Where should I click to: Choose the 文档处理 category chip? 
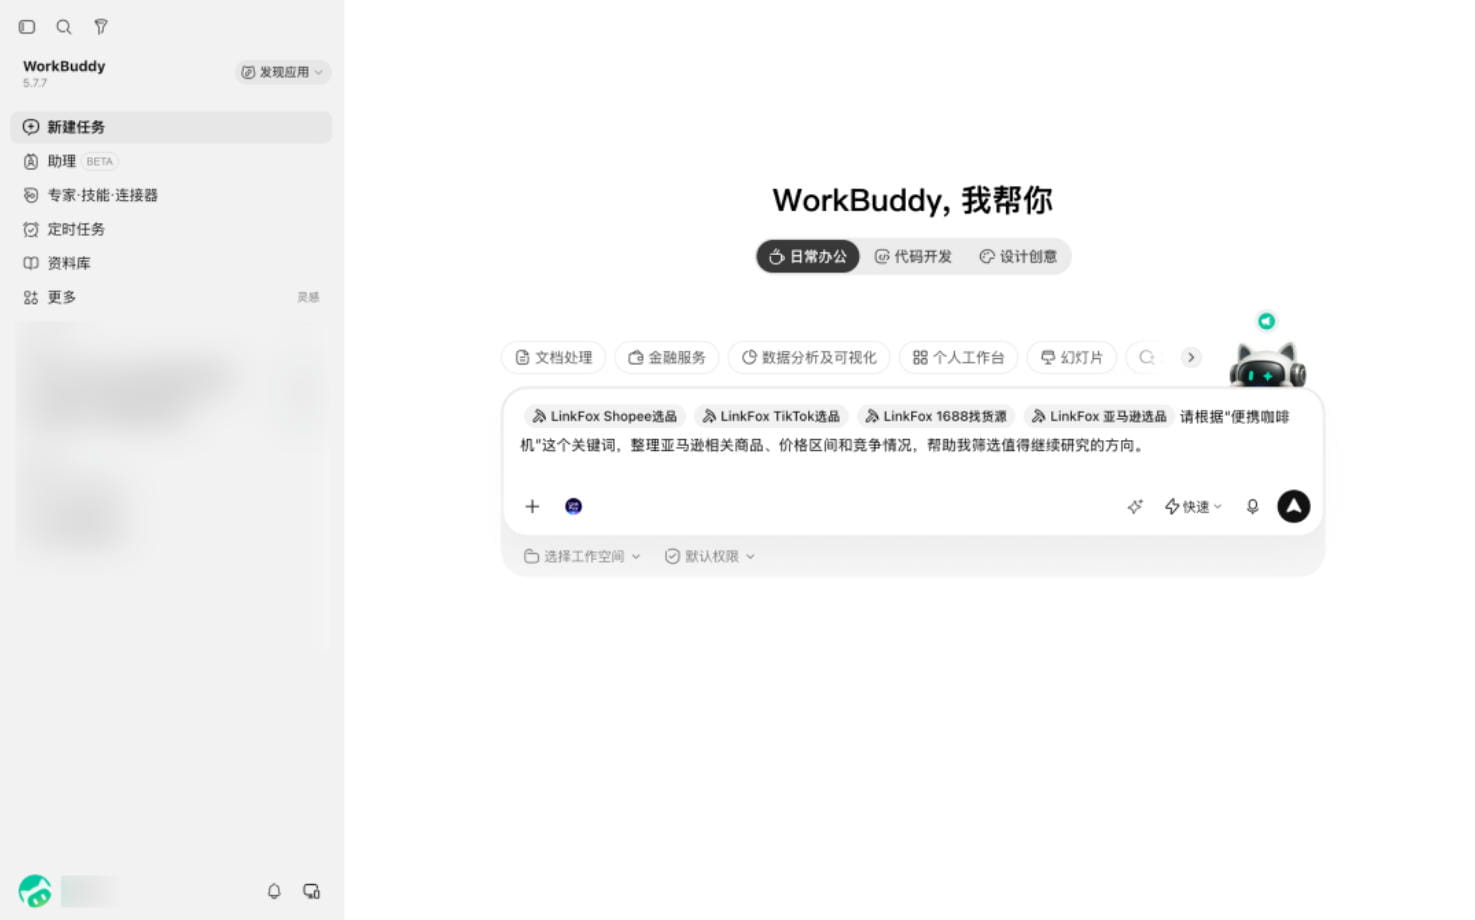pyautogui.click(x=553, y=357)
